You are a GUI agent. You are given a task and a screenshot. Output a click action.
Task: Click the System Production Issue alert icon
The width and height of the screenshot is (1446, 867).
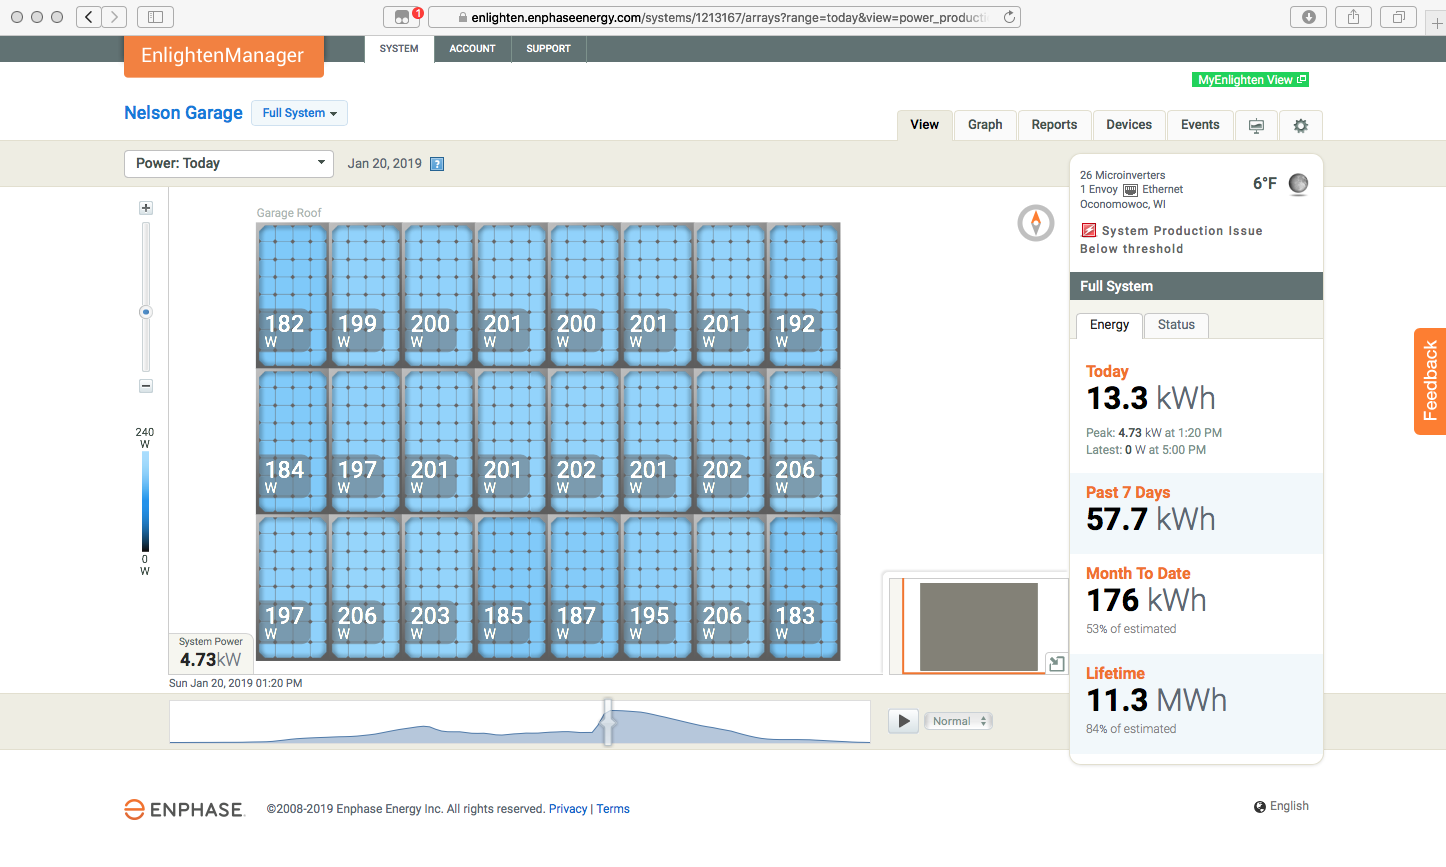point(1089,230)
